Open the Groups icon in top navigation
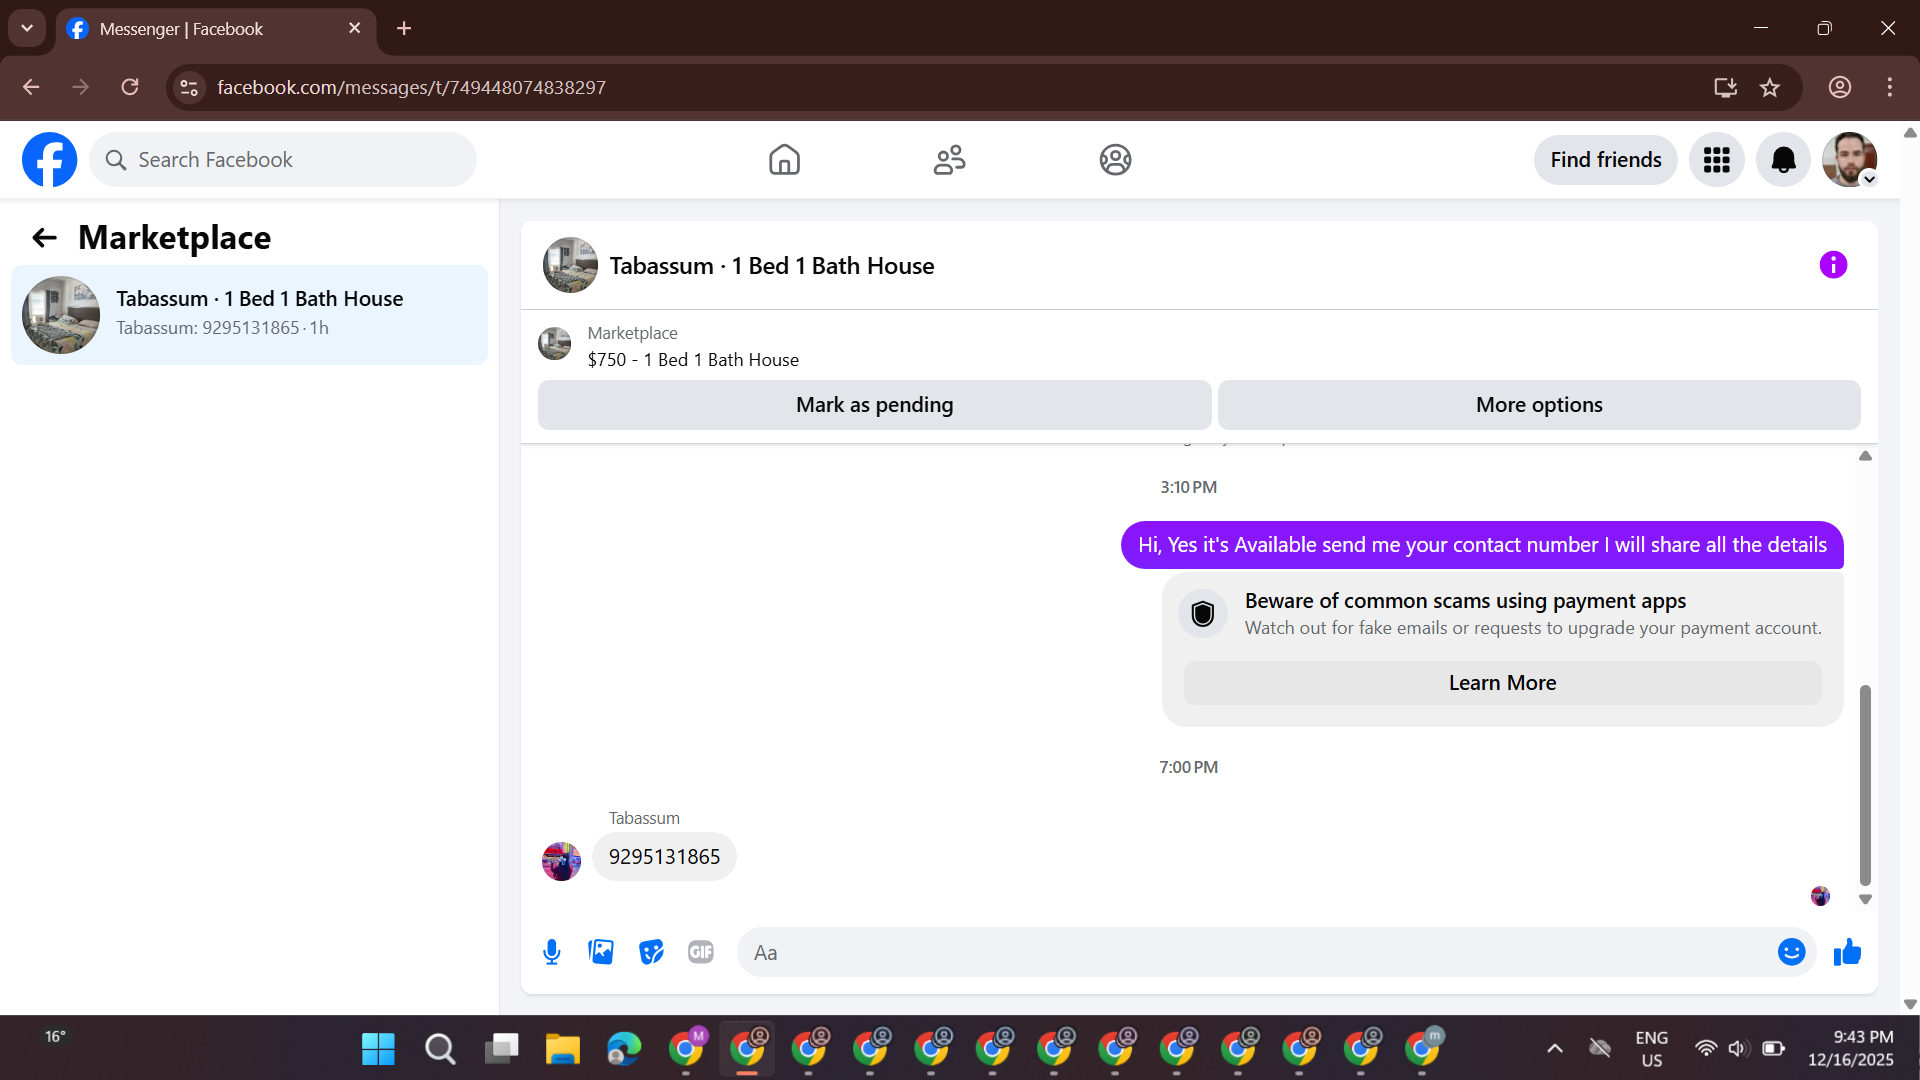Viewport: 1920px width, 1080px height. (x=1115, y=160)
